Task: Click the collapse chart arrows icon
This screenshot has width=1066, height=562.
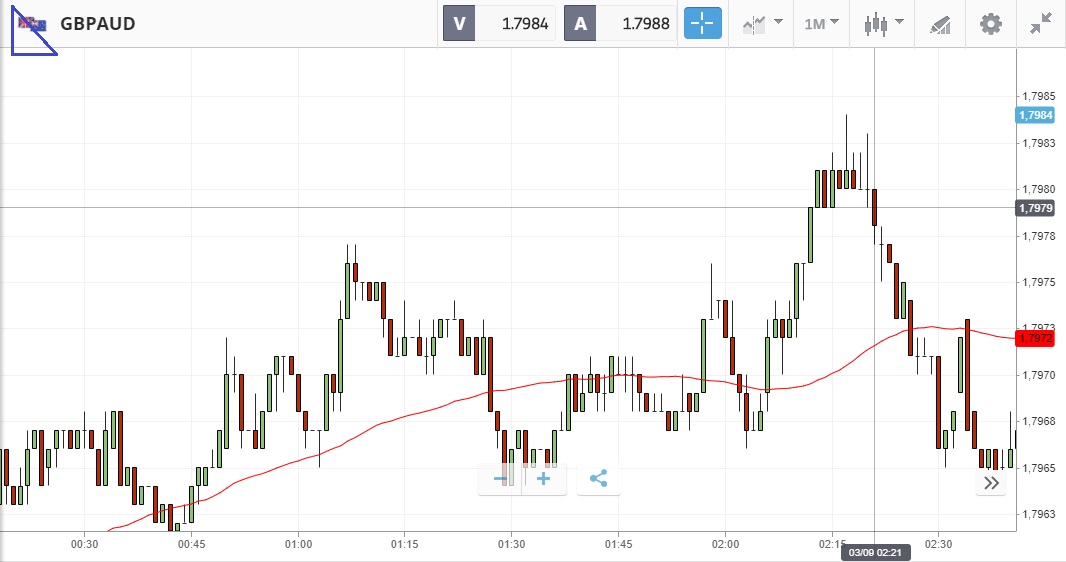Action: (x=1041, y=24)
